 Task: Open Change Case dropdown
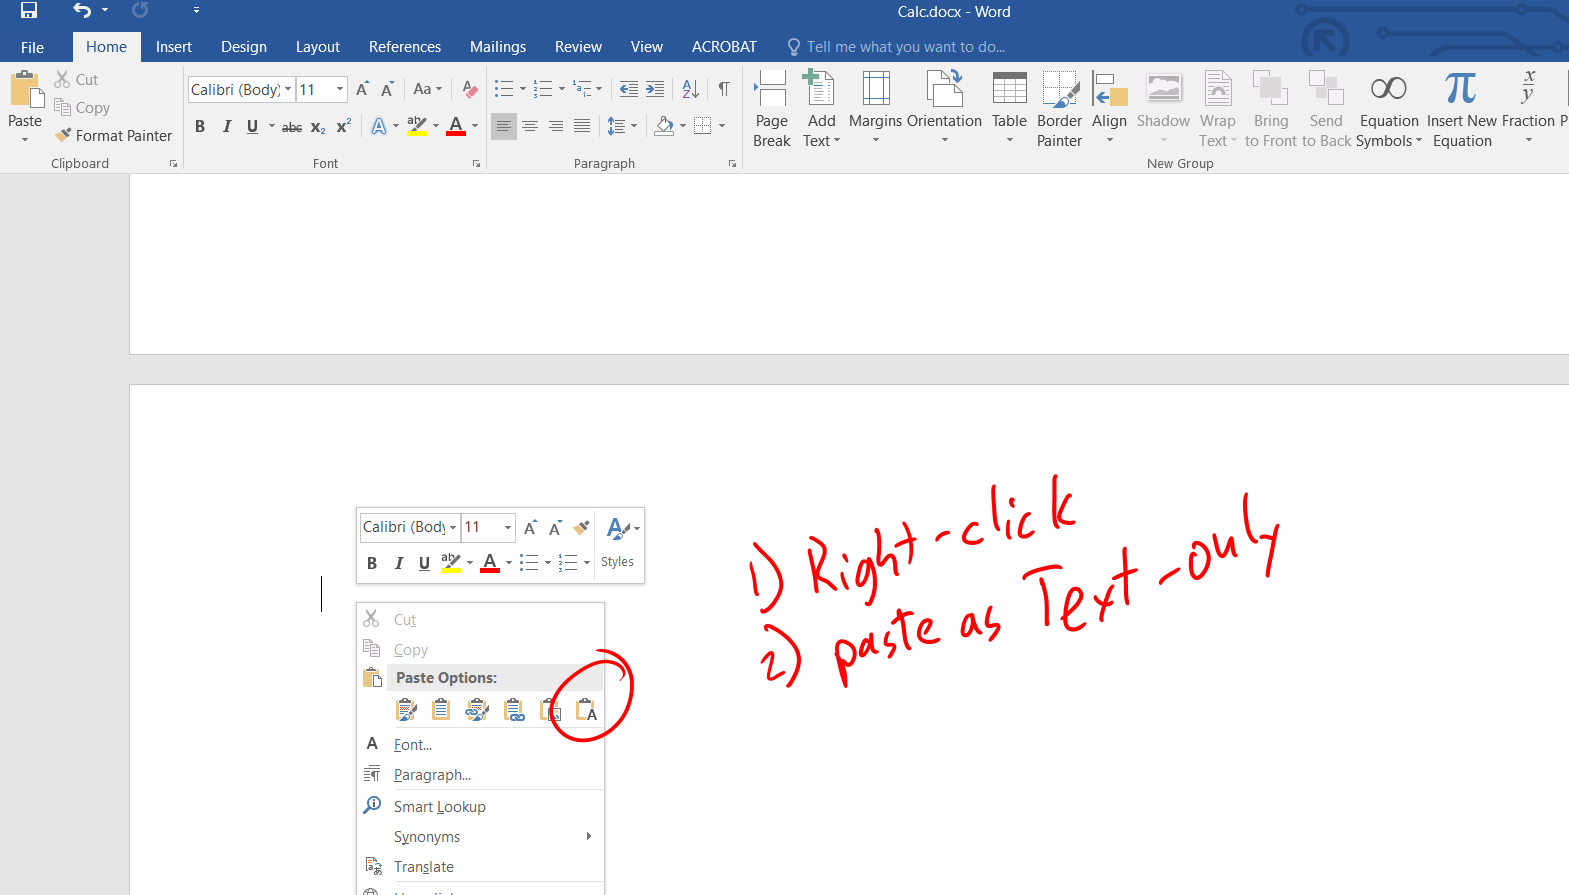point(428,89)
